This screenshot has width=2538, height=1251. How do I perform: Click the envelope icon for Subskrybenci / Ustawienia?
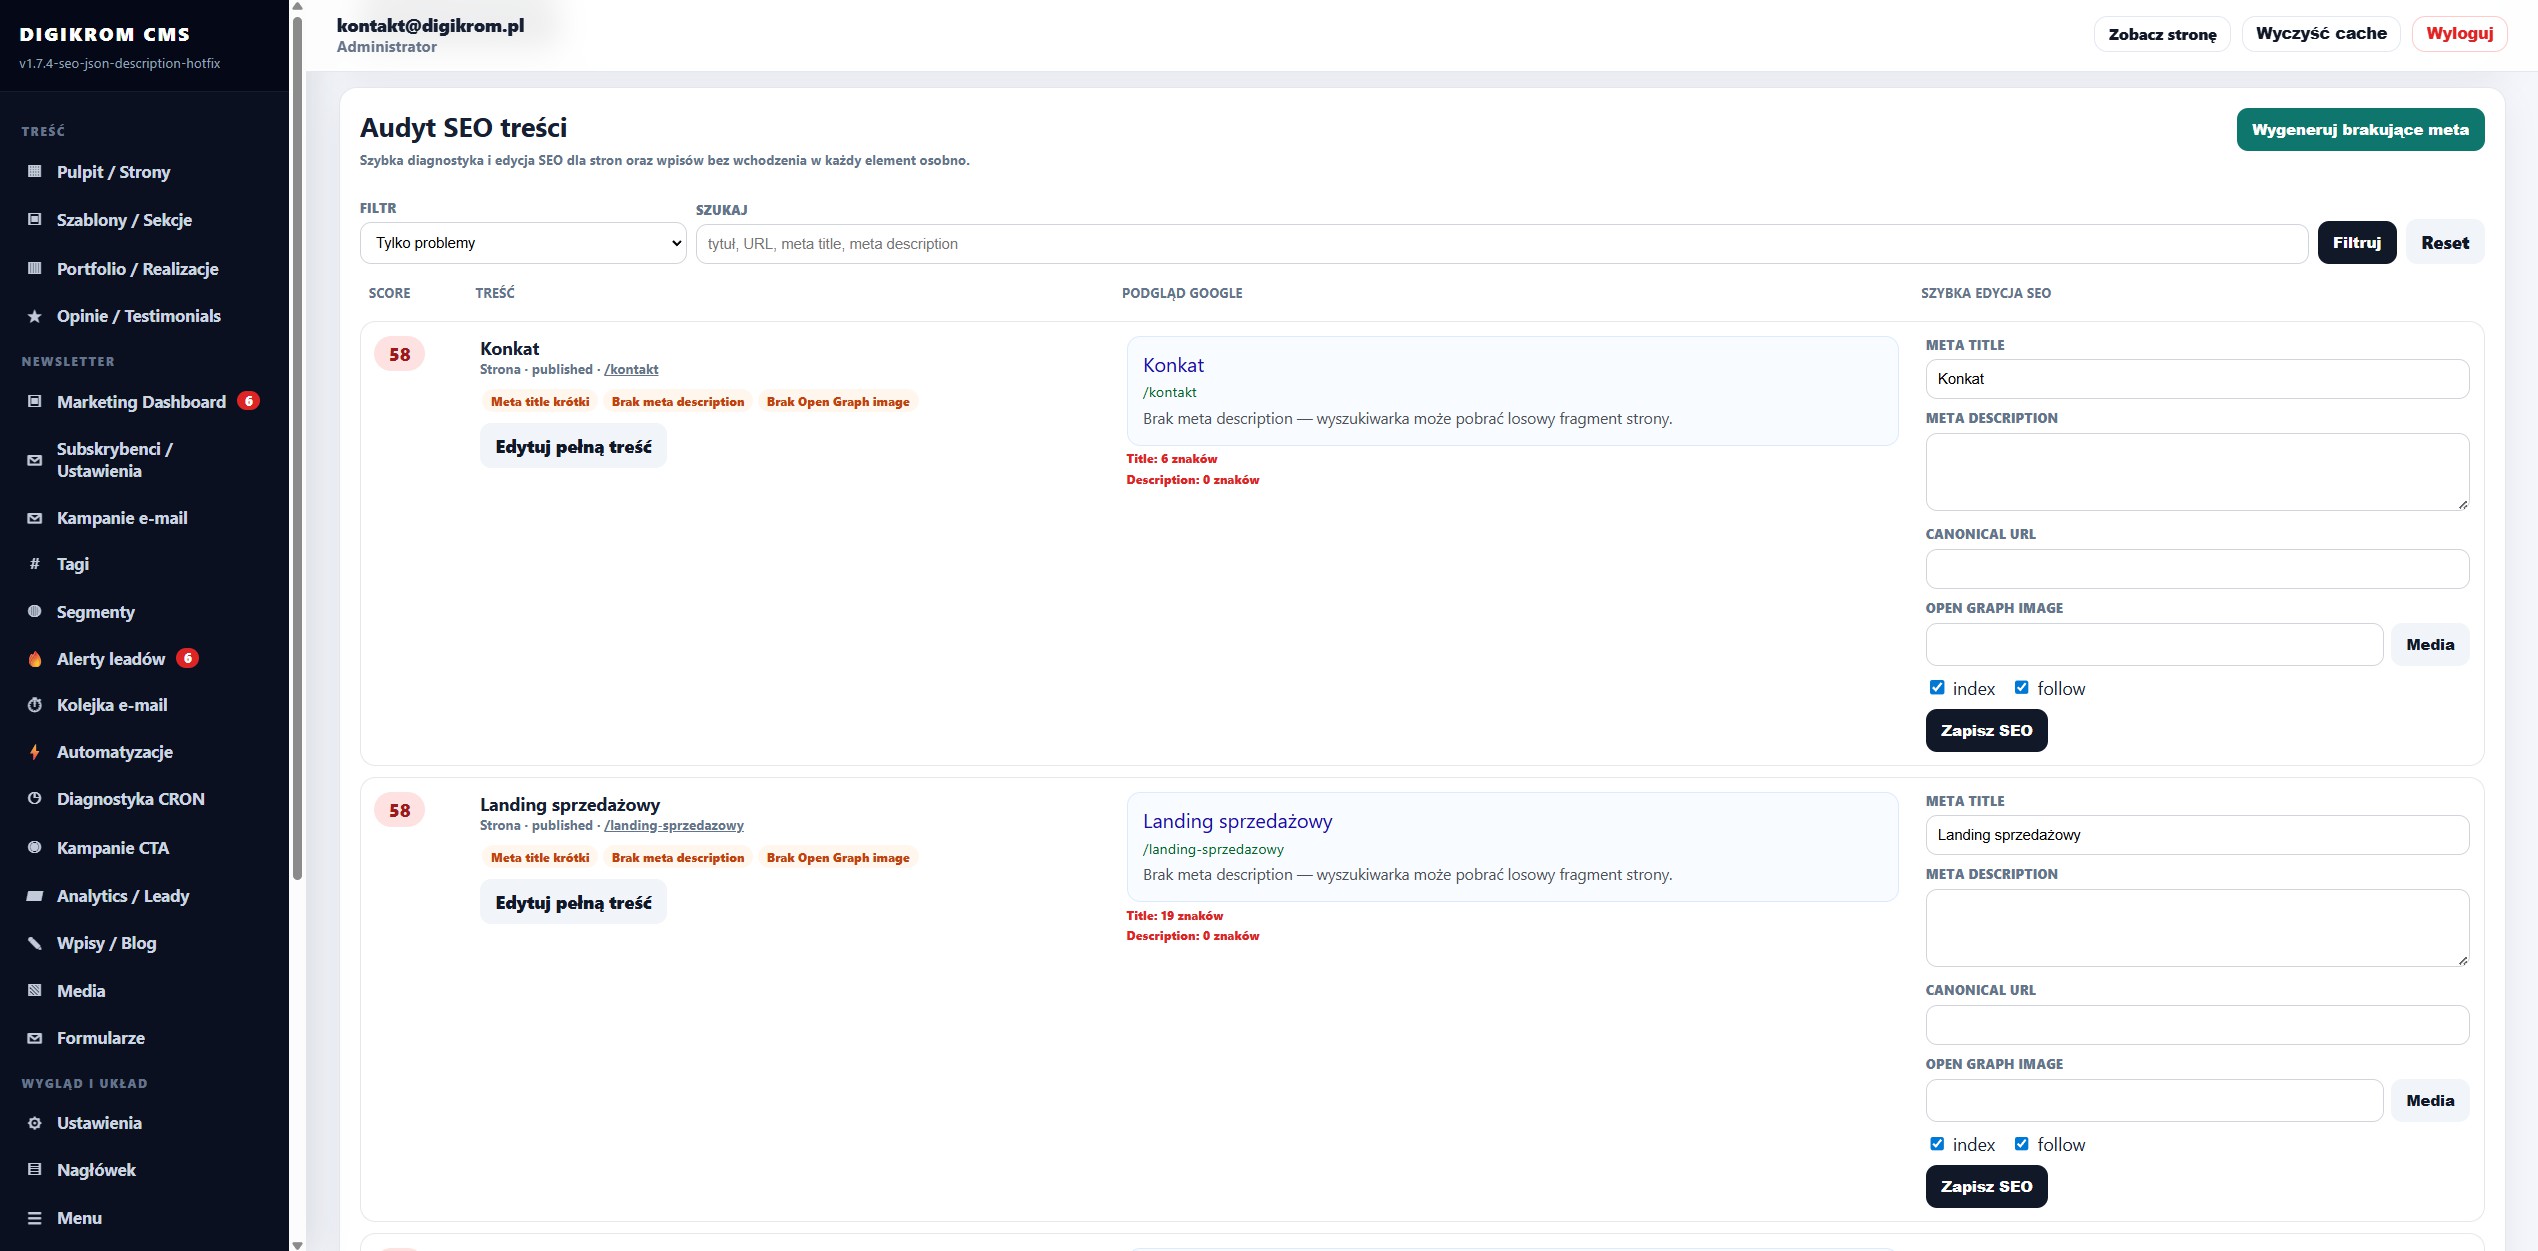click(35, 460)
